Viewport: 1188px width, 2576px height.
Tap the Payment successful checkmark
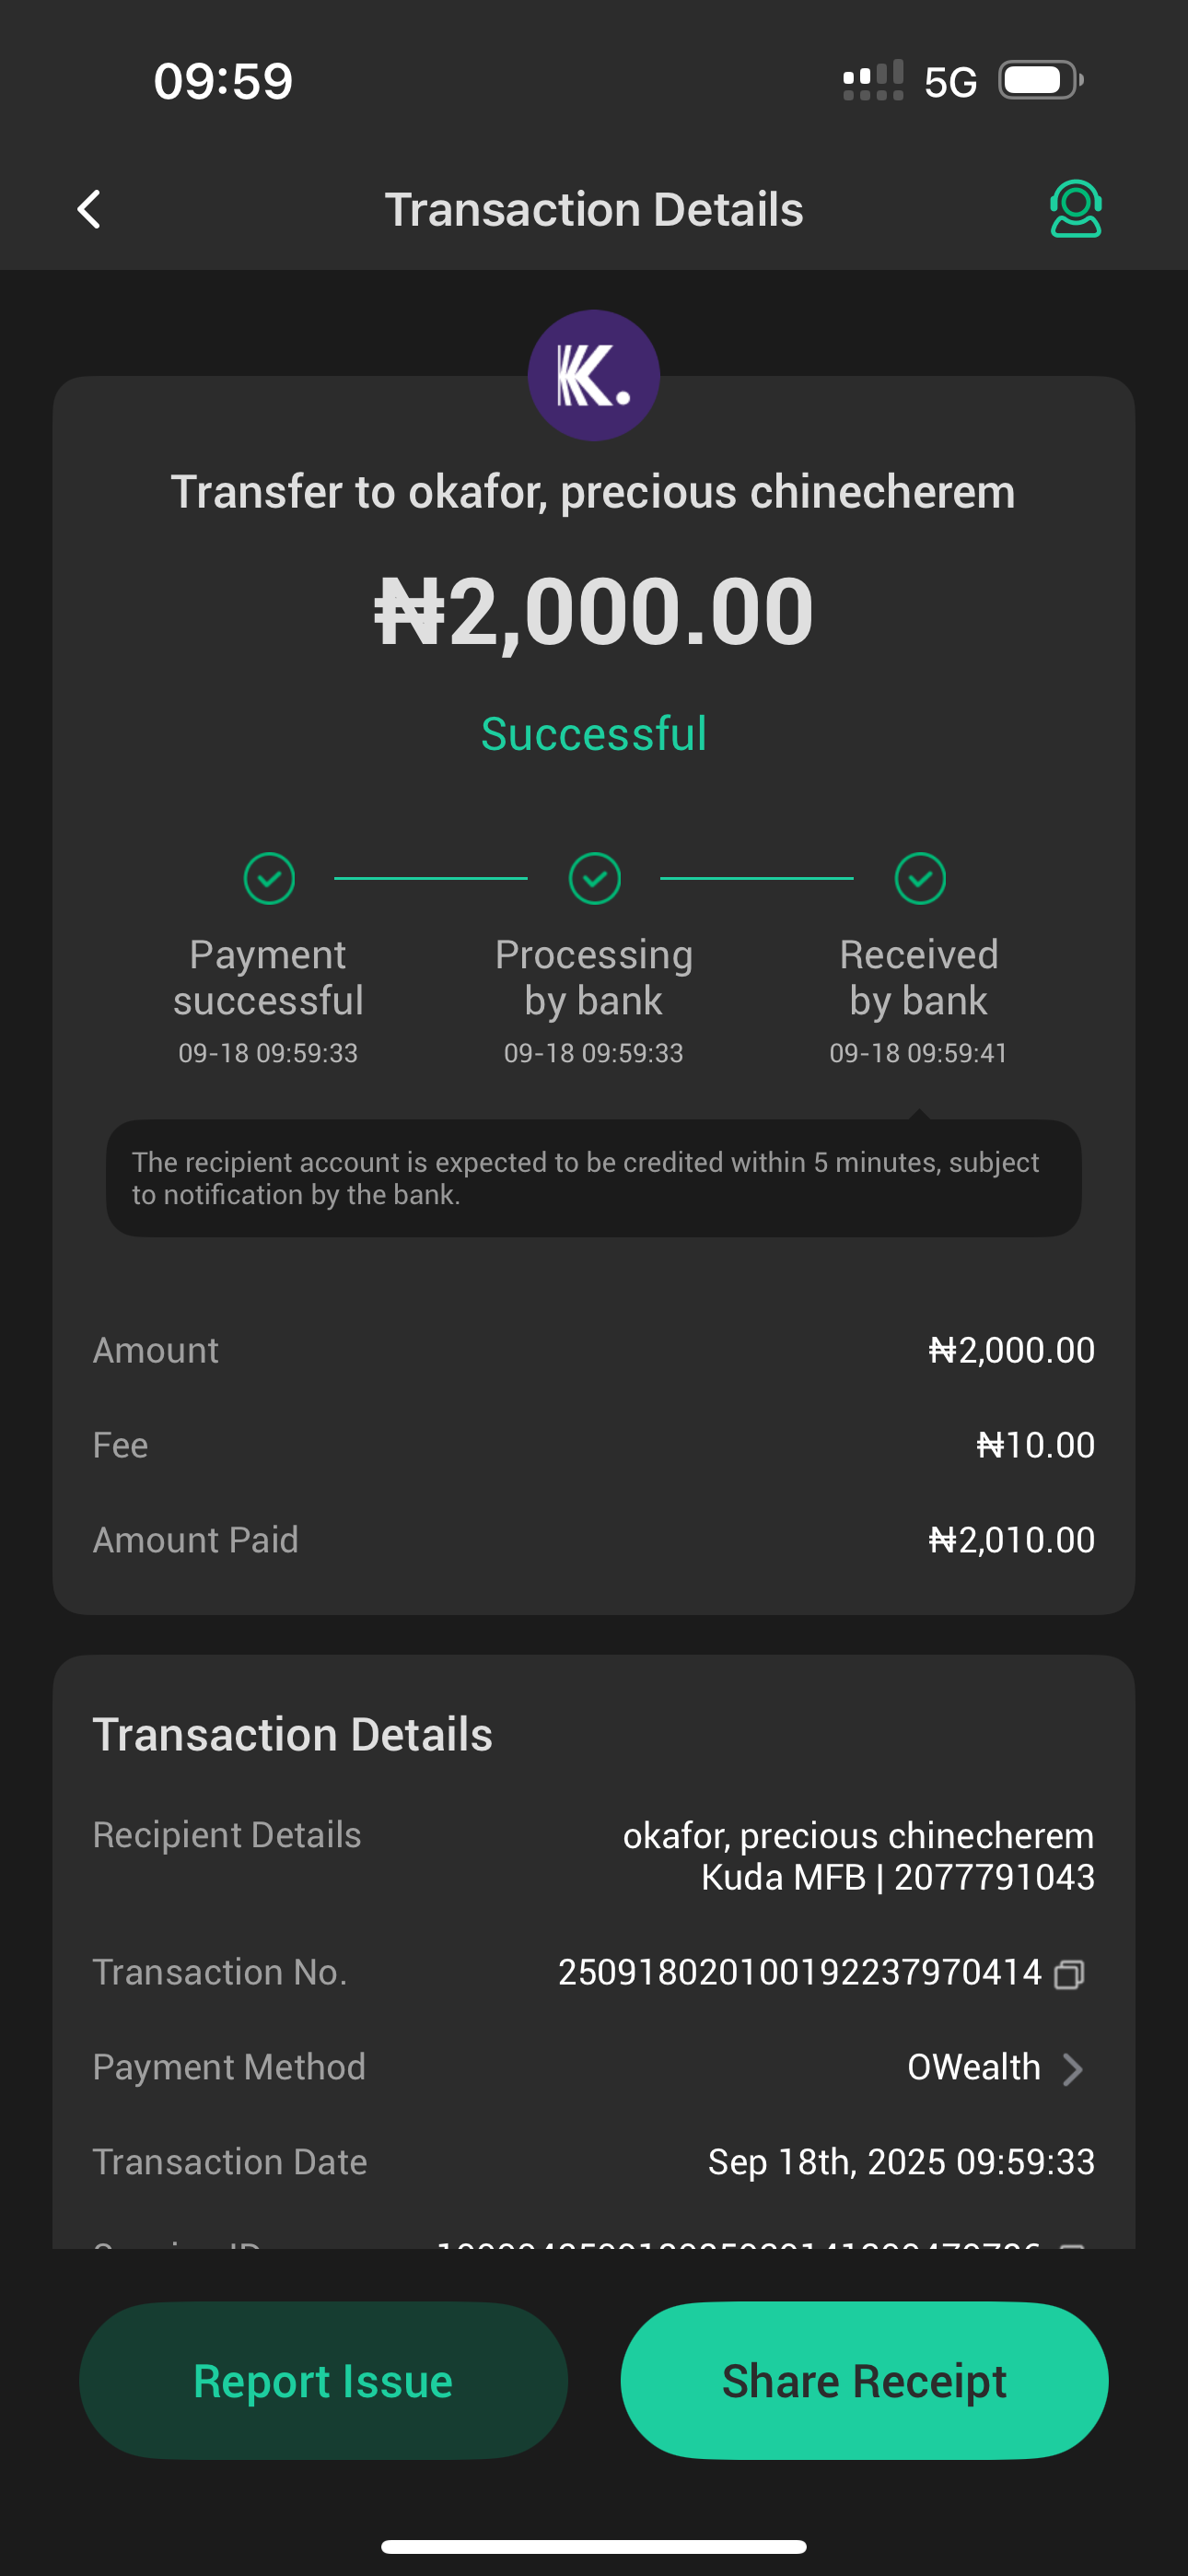tap(269, 879)
